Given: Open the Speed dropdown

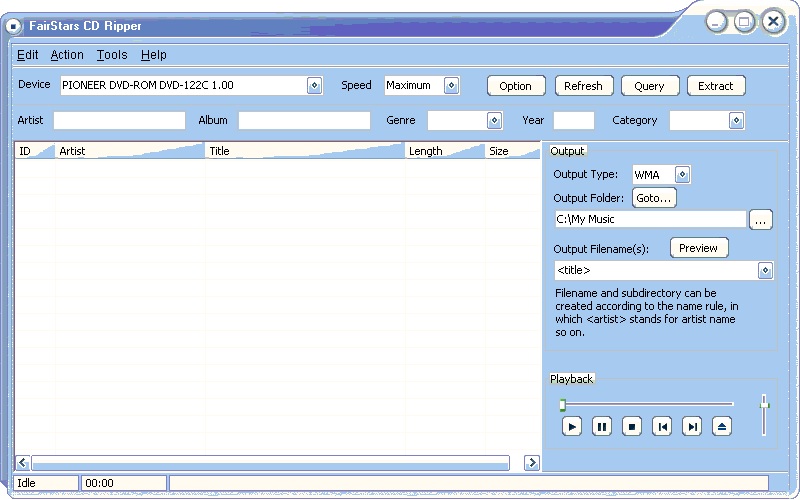Looking at the screenshot, I should 451,86.
